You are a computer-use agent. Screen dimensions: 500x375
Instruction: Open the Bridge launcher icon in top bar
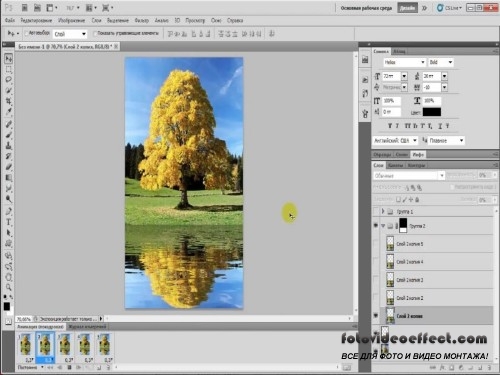[x=25, y=8]
